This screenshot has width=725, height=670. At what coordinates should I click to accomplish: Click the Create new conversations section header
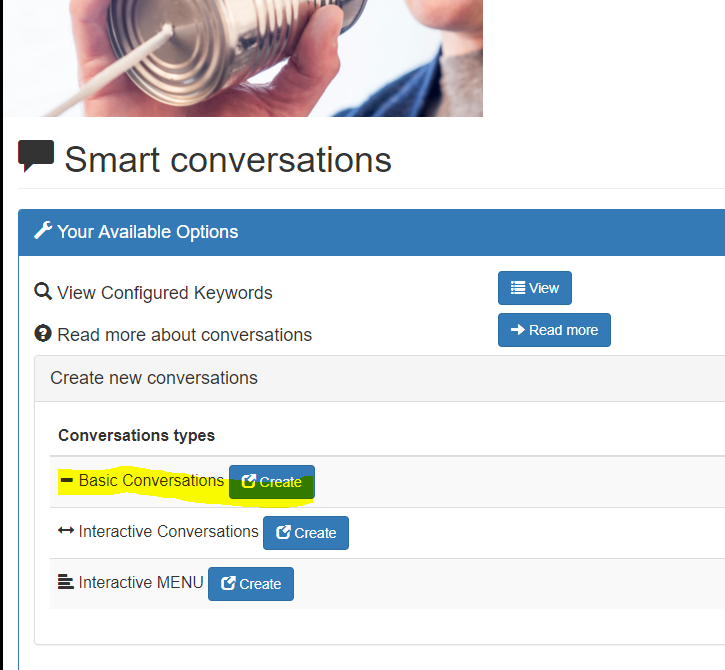click(x=380, y=378)
